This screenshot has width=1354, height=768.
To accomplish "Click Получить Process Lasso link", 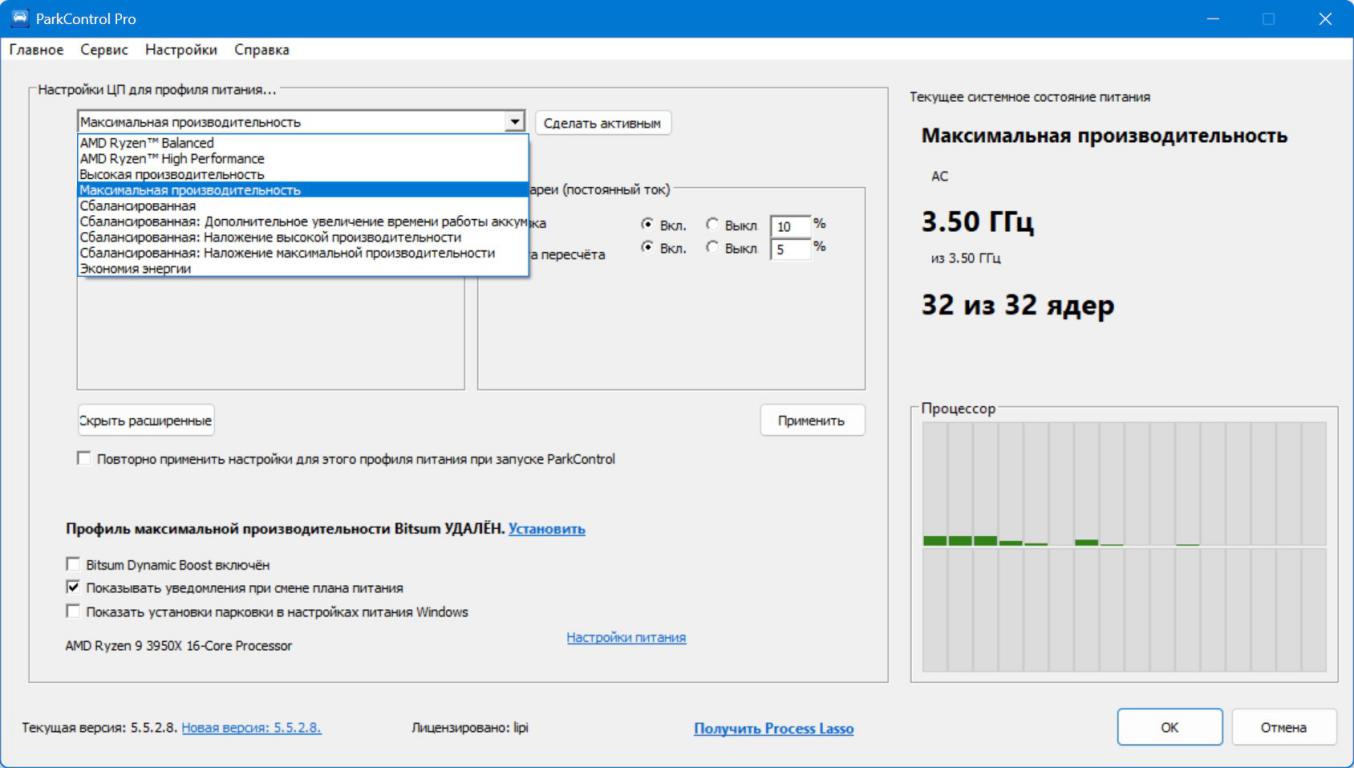I will coord(773,729).
